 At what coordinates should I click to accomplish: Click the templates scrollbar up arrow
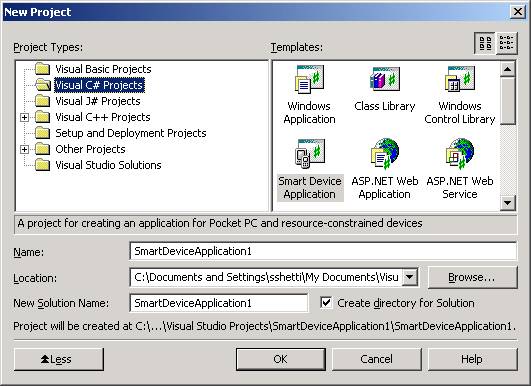pyautogui.click(x=508, y=69)
